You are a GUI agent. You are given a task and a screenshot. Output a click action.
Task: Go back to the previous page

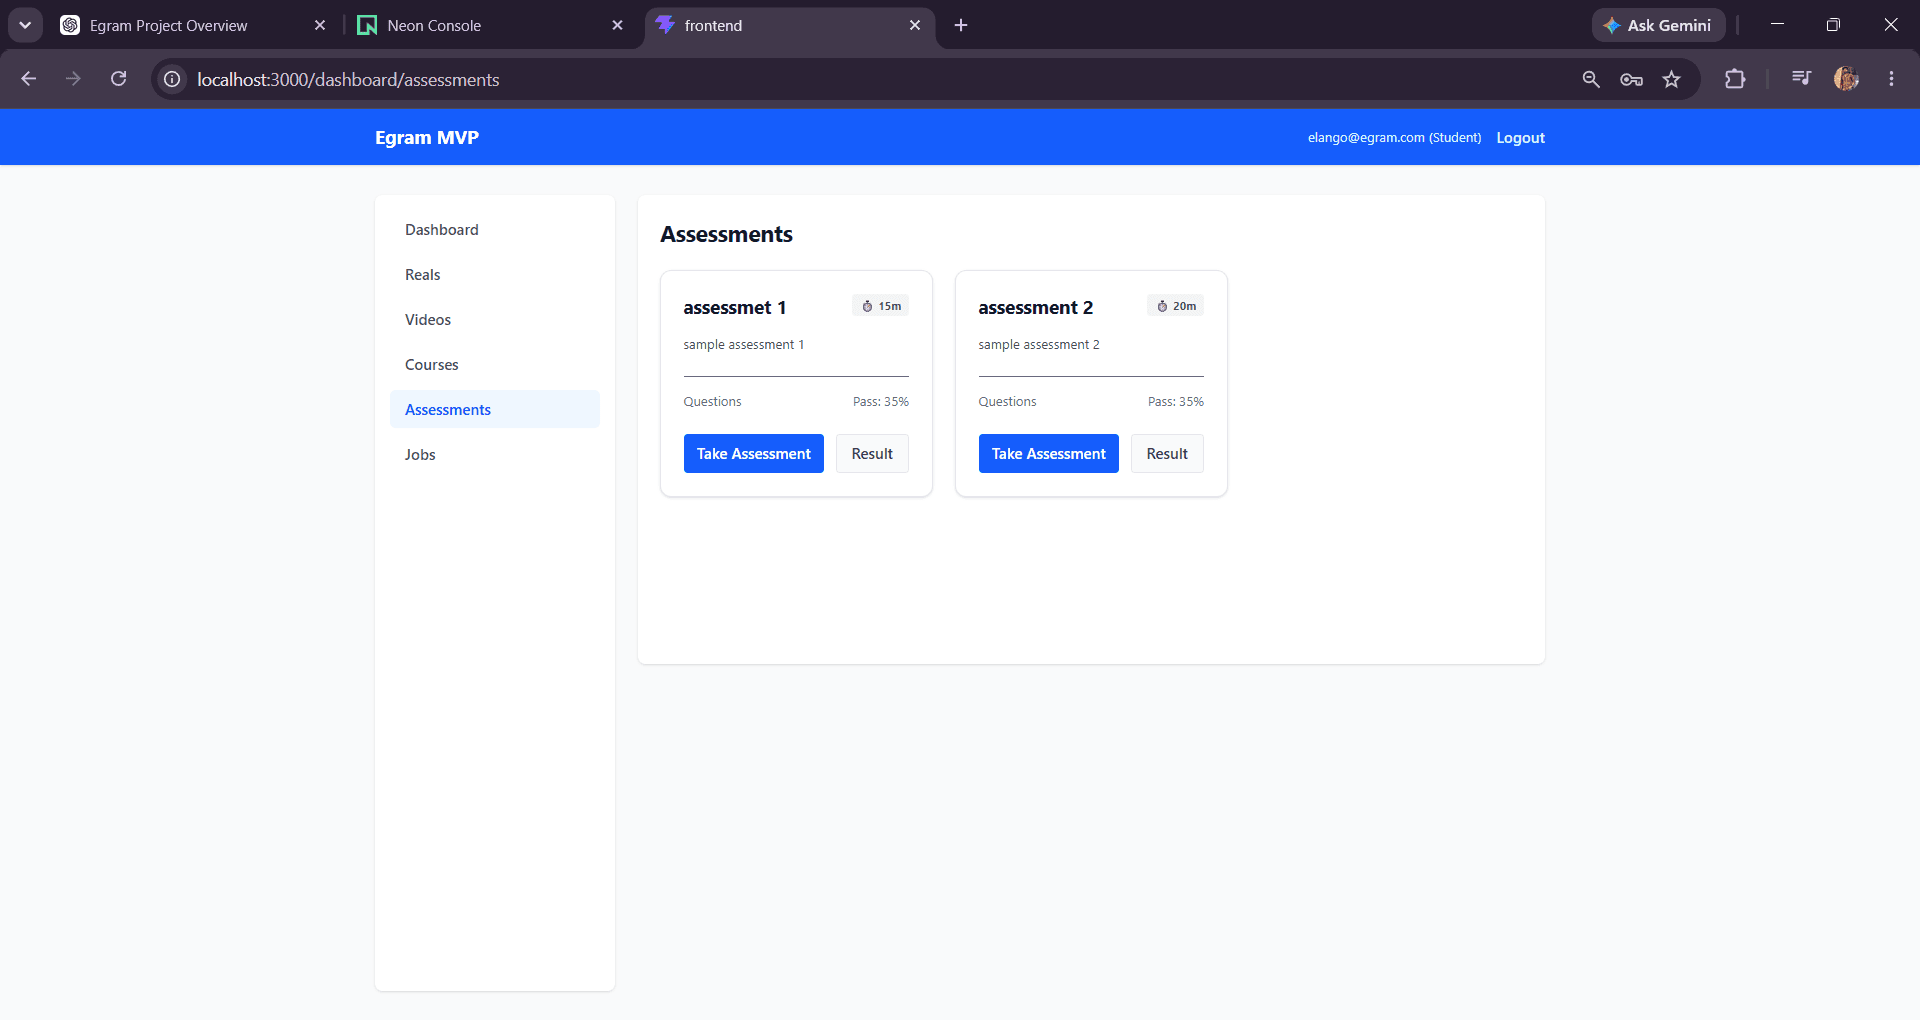coord(28,79)
